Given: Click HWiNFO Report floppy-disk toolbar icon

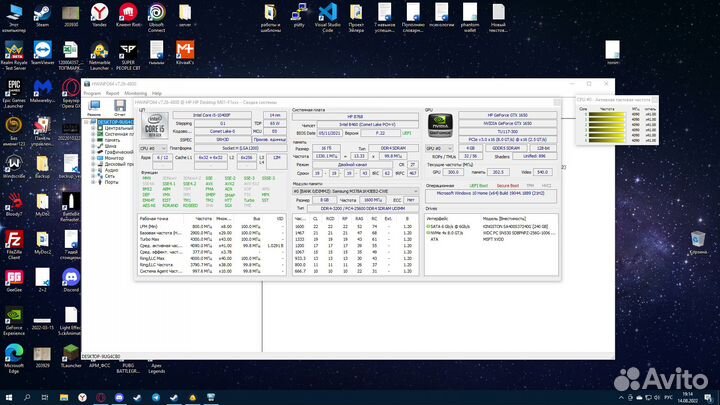Looking at the screenshot, I should (x=120, y=108).
